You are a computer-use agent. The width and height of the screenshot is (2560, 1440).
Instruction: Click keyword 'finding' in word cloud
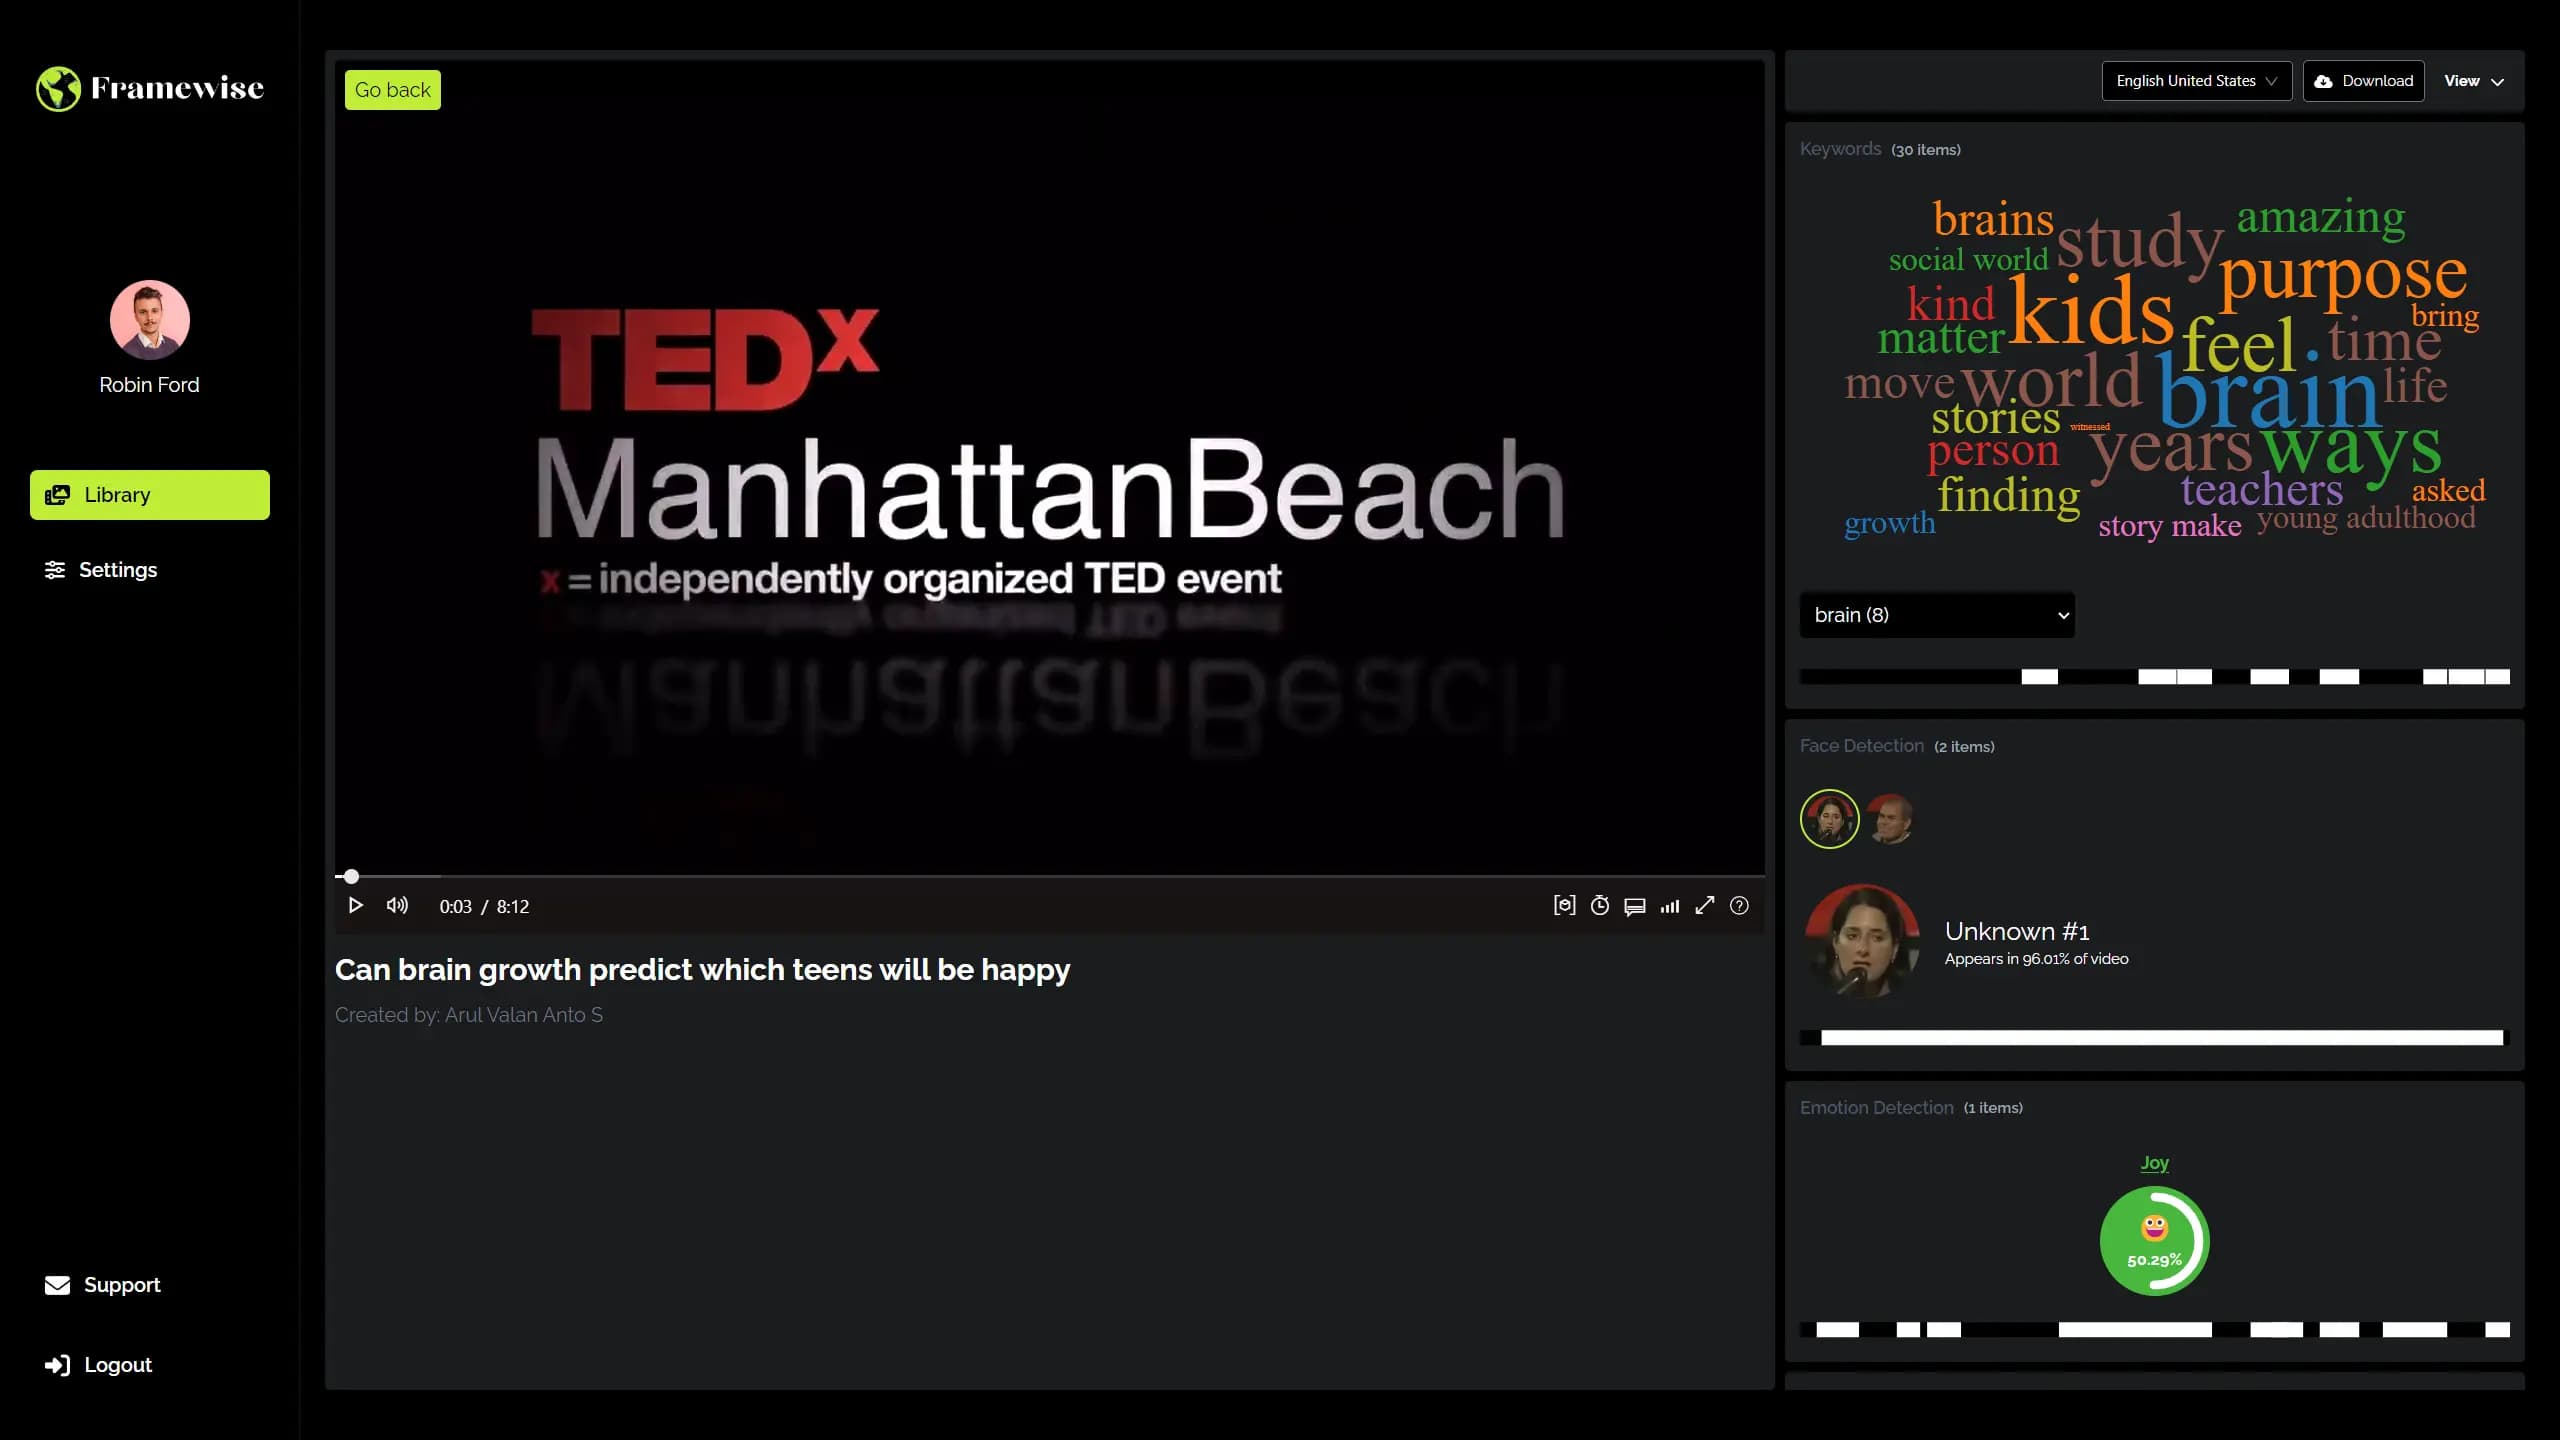pos(2008,495)
